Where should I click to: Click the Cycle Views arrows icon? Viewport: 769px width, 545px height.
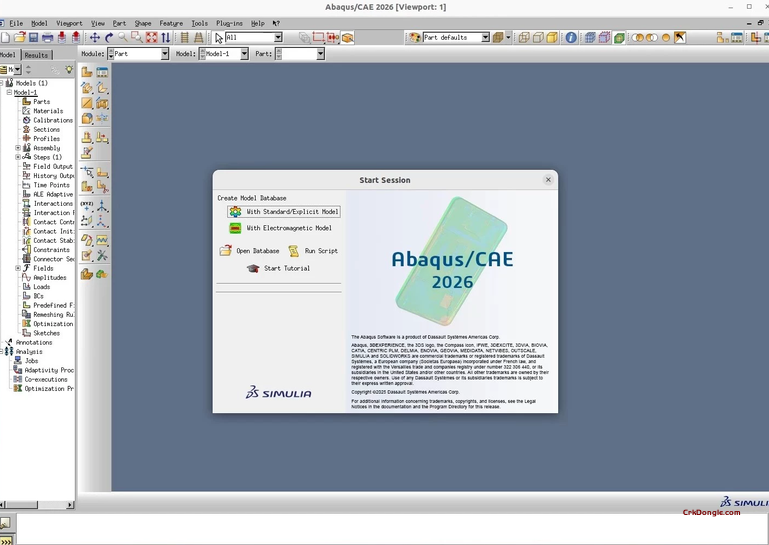click(x=166, y=37)
